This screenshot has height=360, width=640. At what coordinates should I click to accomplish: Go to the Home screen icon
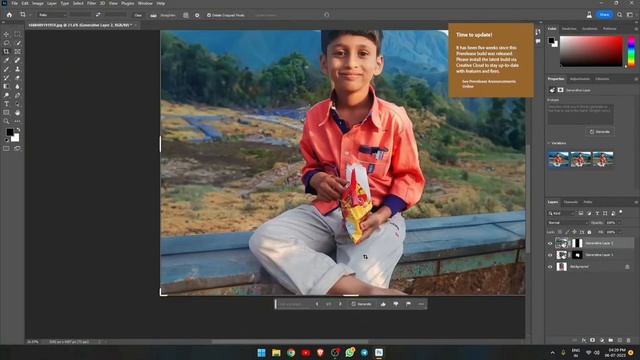[9, 15]
